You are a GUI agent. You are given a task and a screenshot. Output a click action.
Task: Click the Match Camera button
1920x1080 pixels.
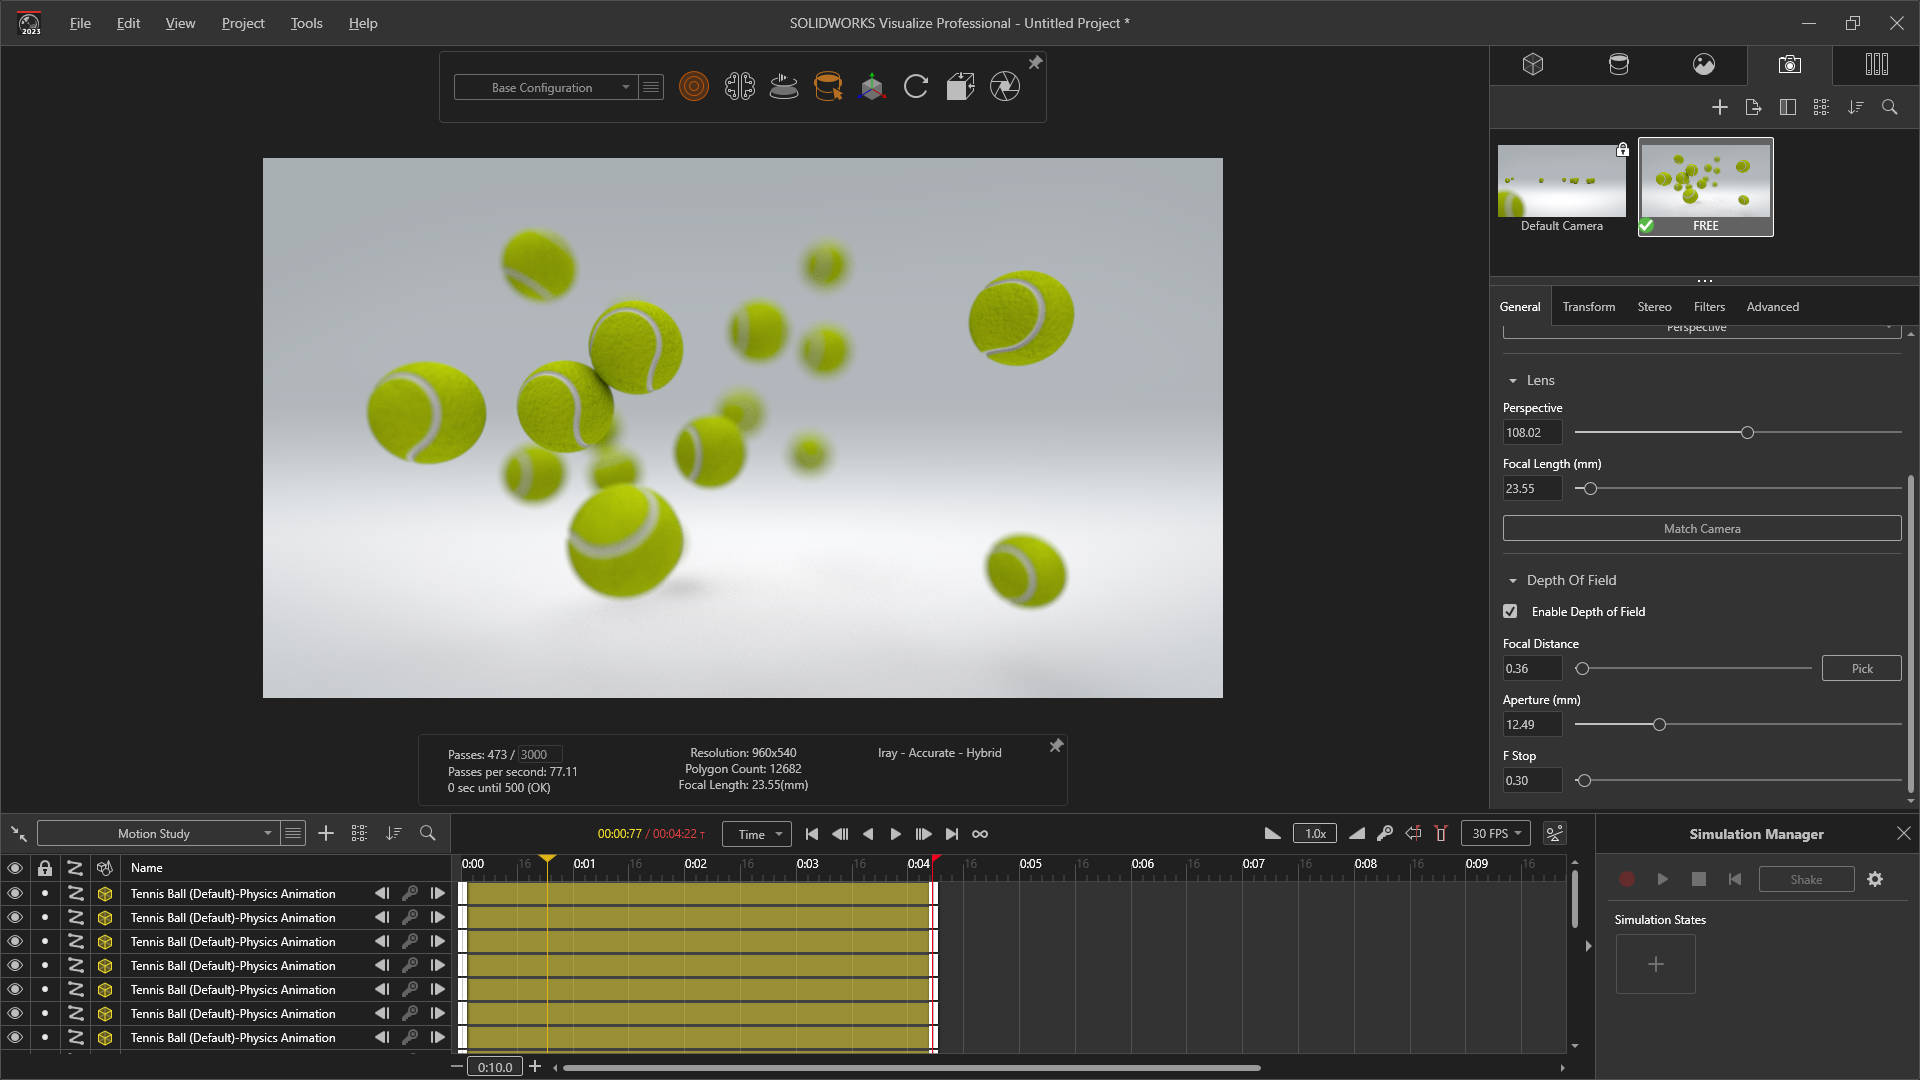click(1701, 528)
